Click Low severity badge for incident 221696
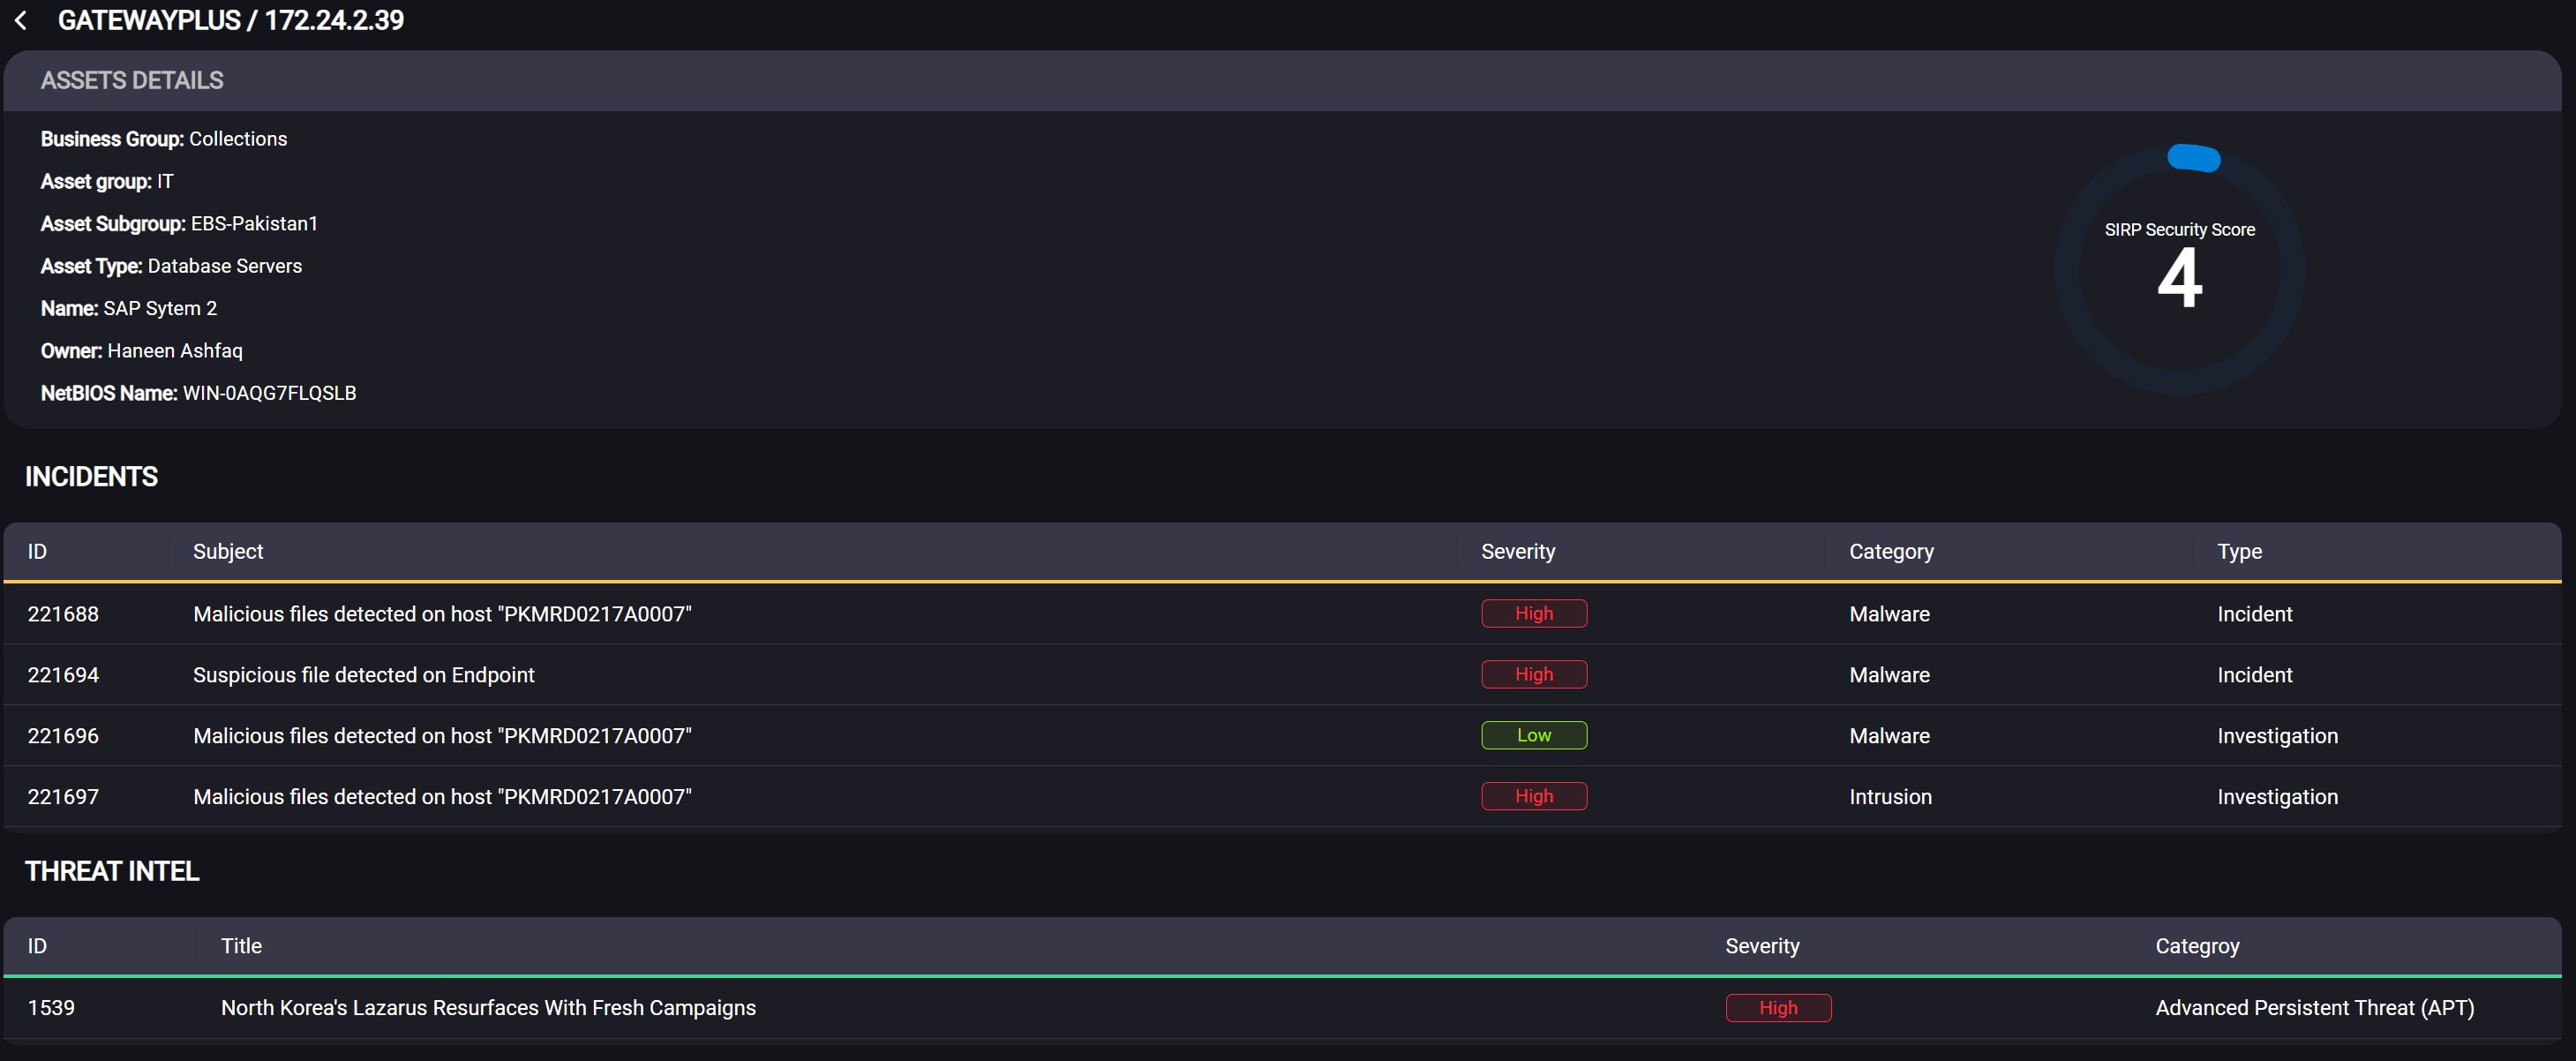This screenshot has height=1061, width=2576. click(1534, 736)
